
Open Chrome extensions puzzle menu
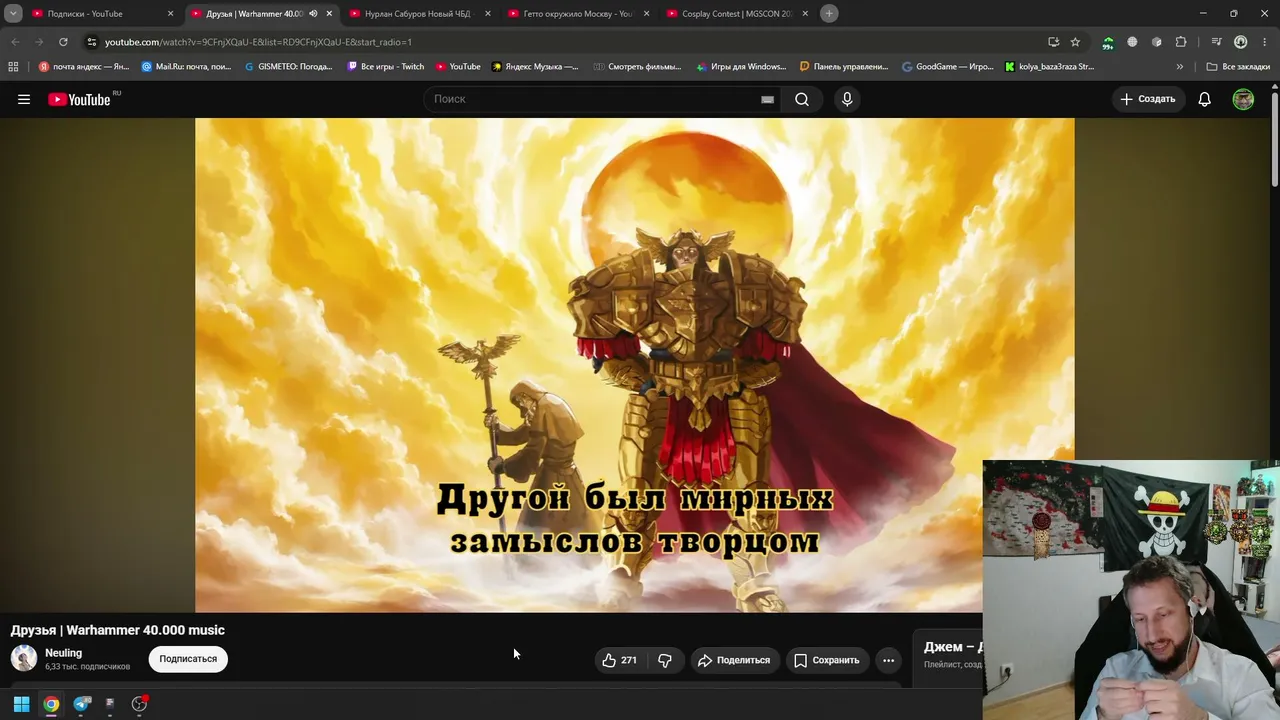click(1181, 42)
